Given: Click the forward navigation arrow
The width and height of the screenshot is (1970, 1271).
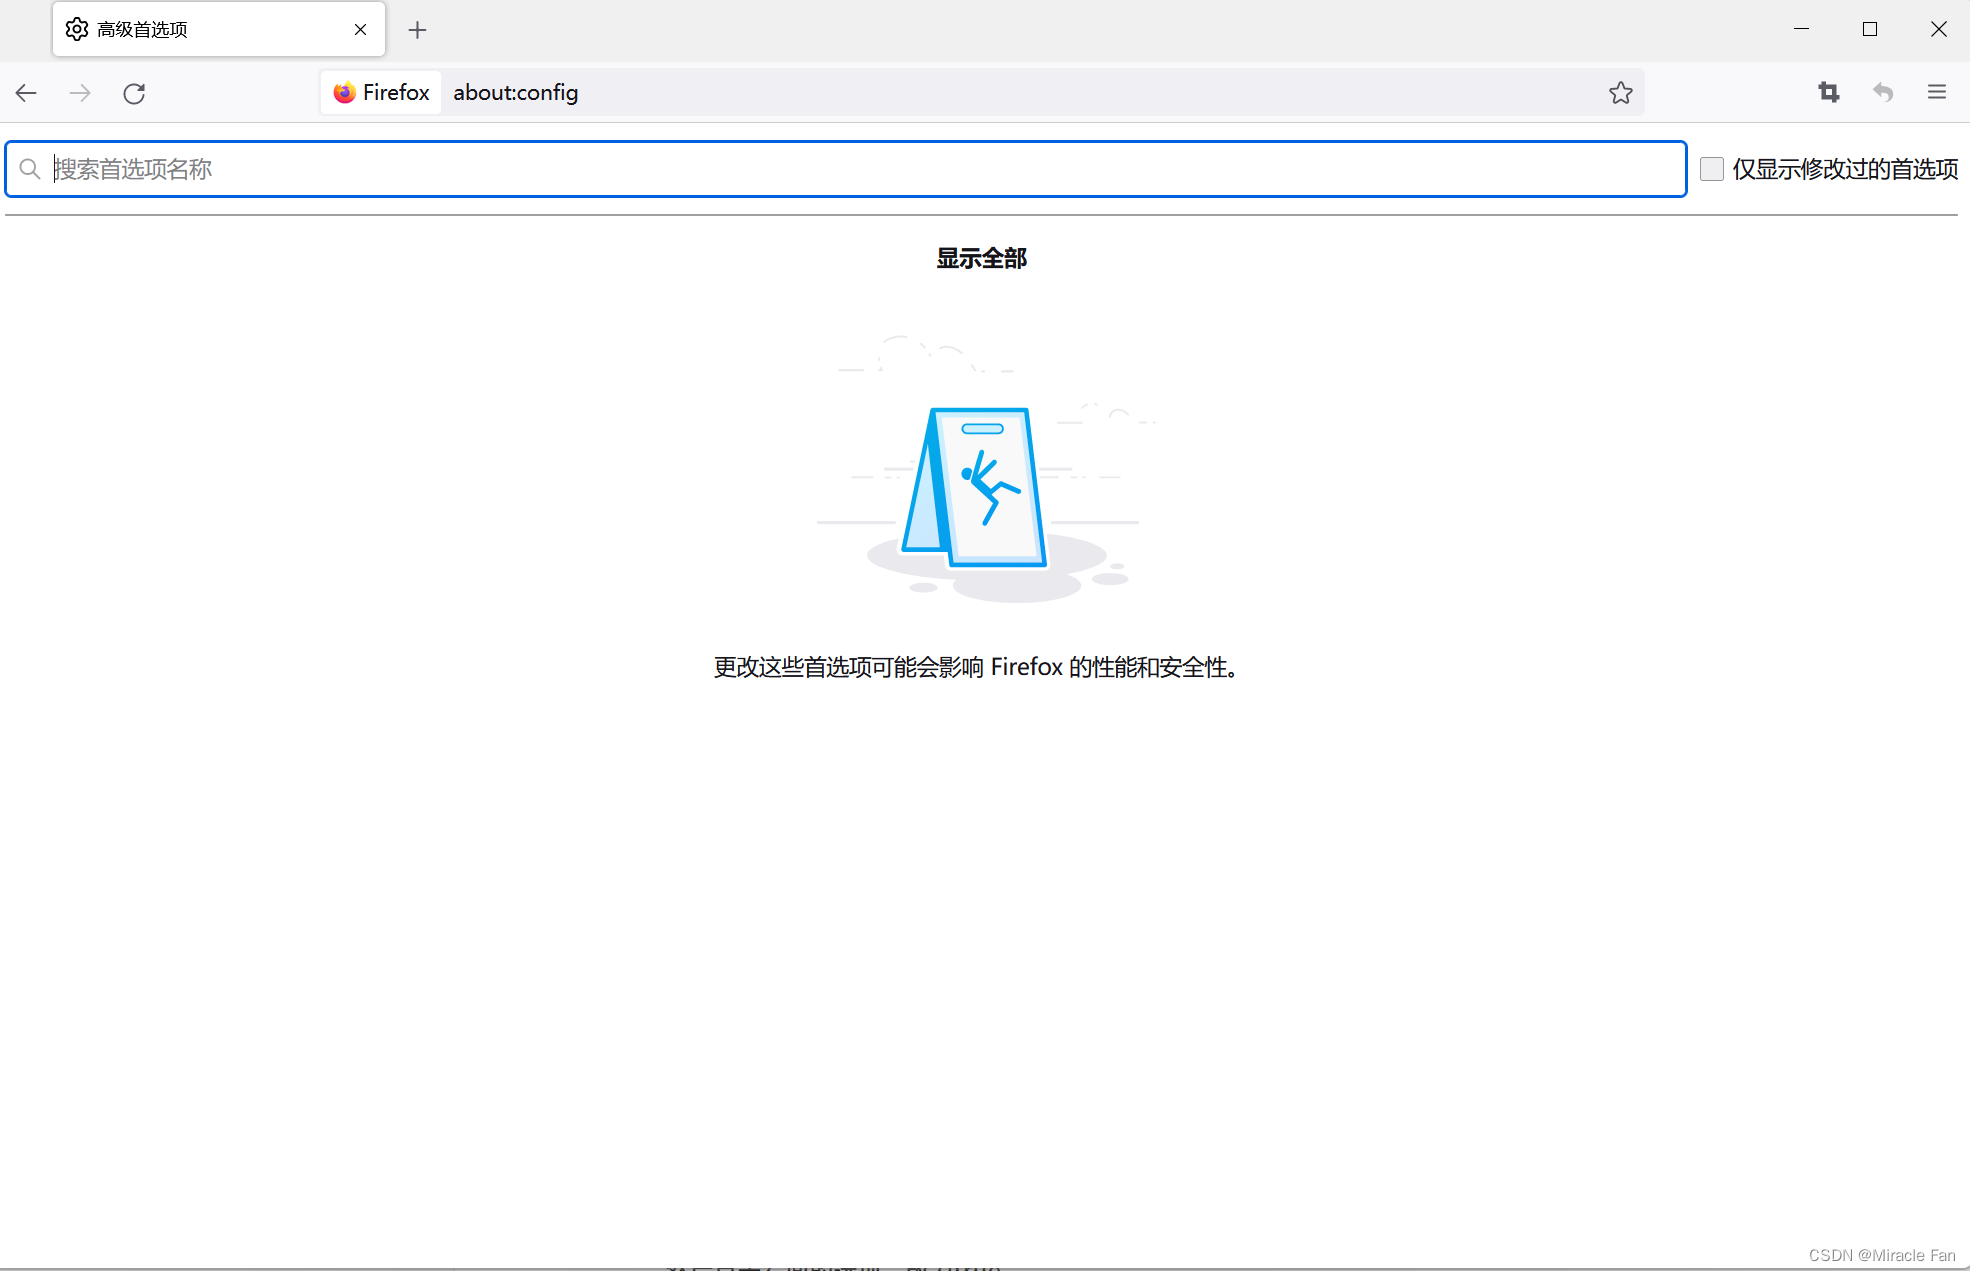Looking at the screenshot, I should coord(80,92).
